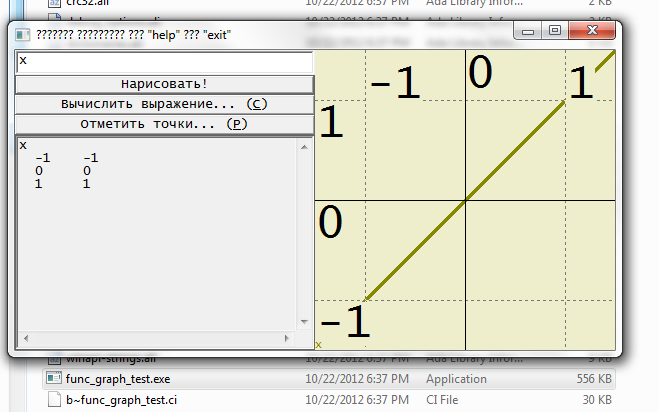The width and height of the screenshot is (659, 412).
Task: Click the func_graph_test.exe file icon
Action: (54, 380)
